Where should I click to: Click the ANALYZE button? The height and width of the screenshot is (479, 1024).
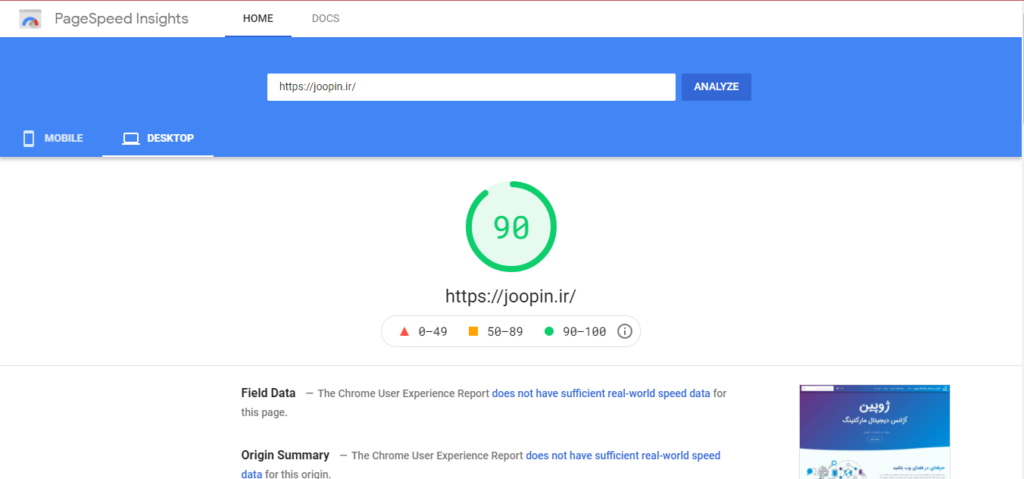coord(716,87)
